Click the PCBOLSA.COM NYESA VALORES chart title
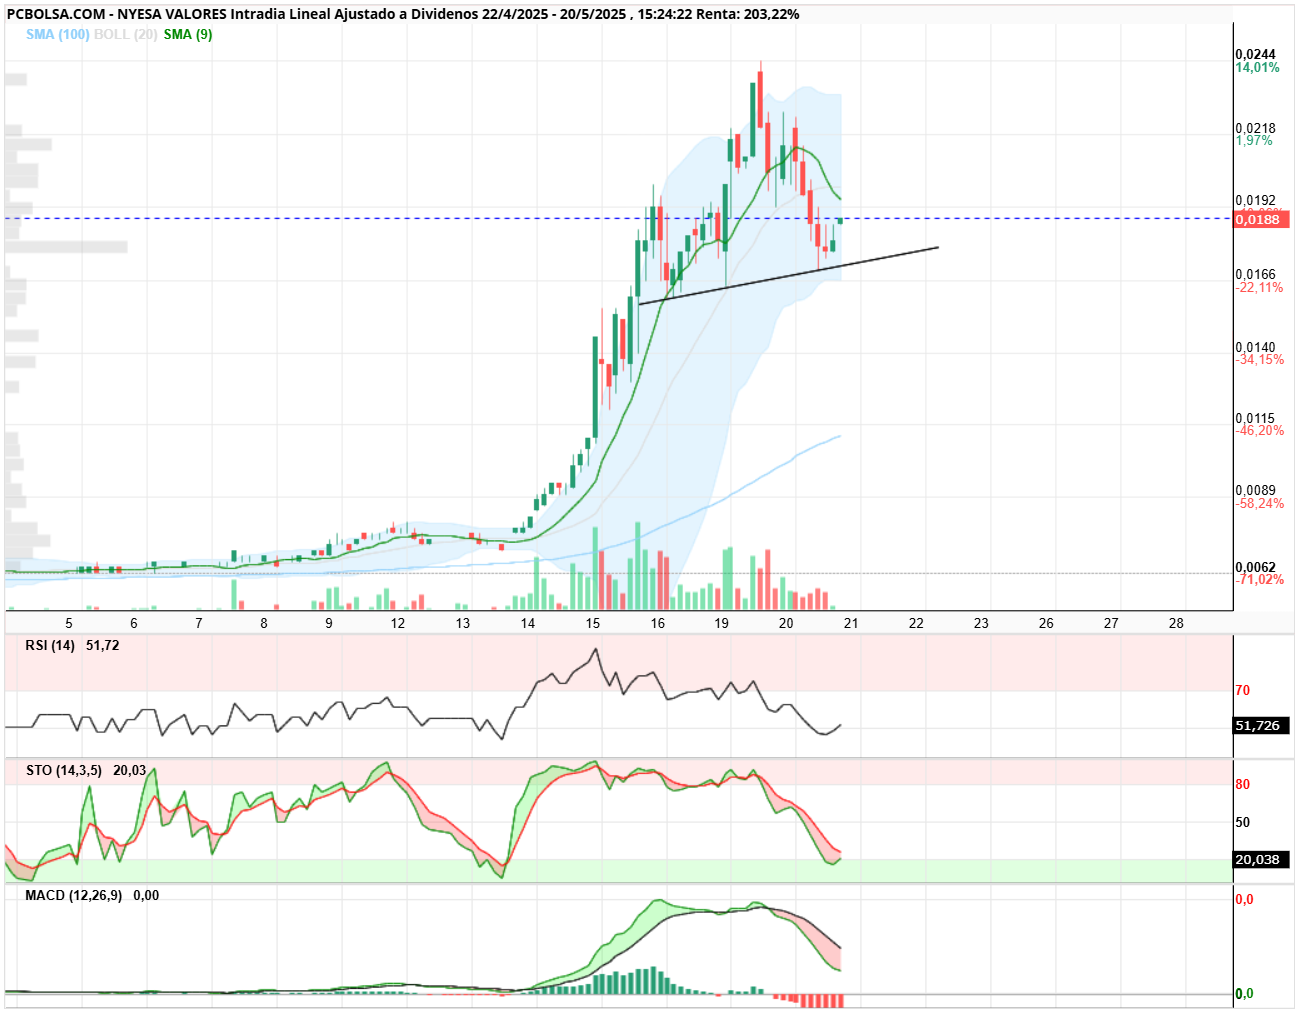Image resolution: width=1299 pixels, height=1013 pixels. pyautogui.click(x=403, y=14)
